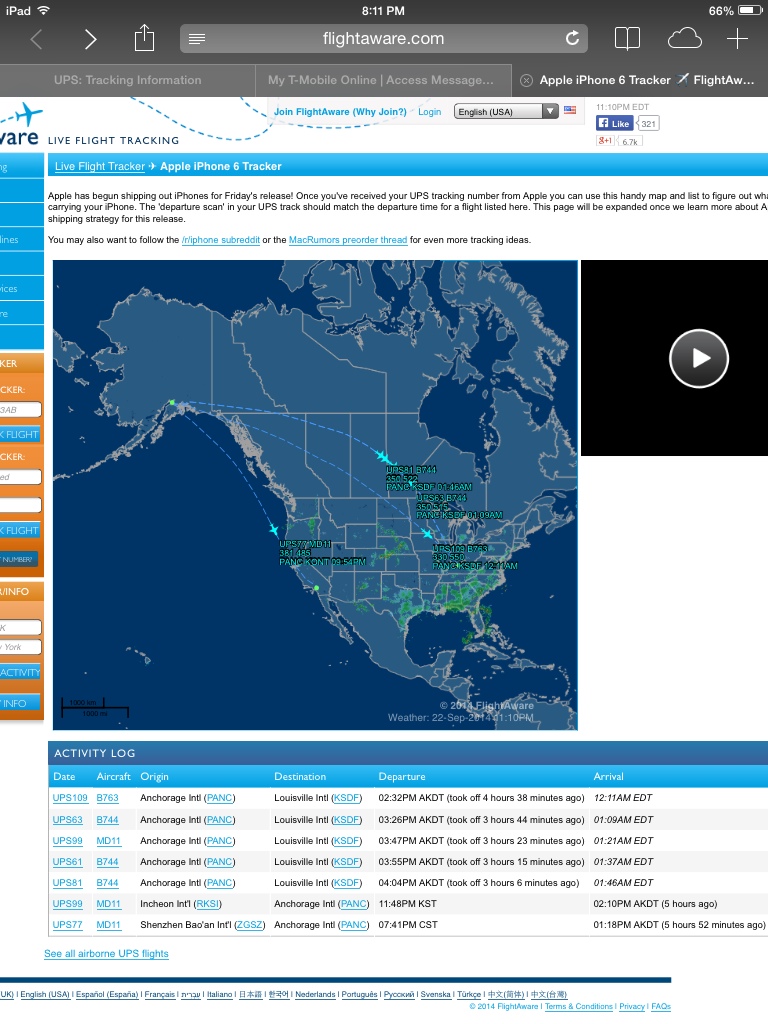
Task: Click the Svenska language link
Action: coord(436,995)
